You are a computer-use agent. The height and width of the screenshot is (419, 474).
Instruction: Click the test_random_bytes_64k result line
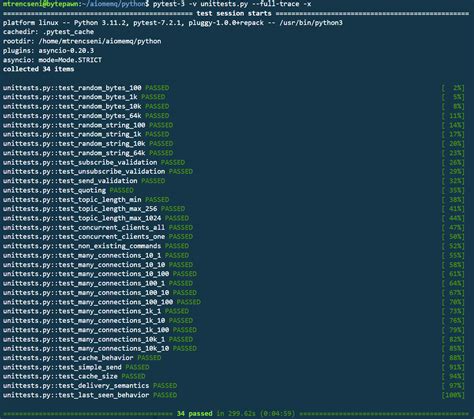(x=86, y=116)
